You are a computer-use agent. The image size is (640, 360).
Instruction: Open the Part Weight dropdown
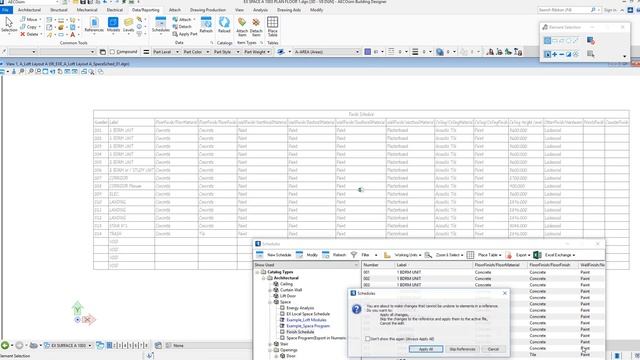click(257, 52)
